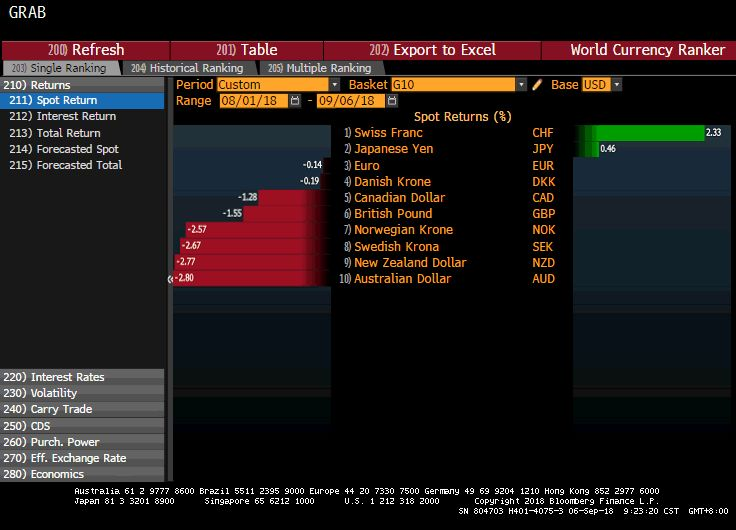This screenshot has height=530, width=736.
Task: Click the red -2.80 Australian Dollar bar
Action: click(253, 278)
